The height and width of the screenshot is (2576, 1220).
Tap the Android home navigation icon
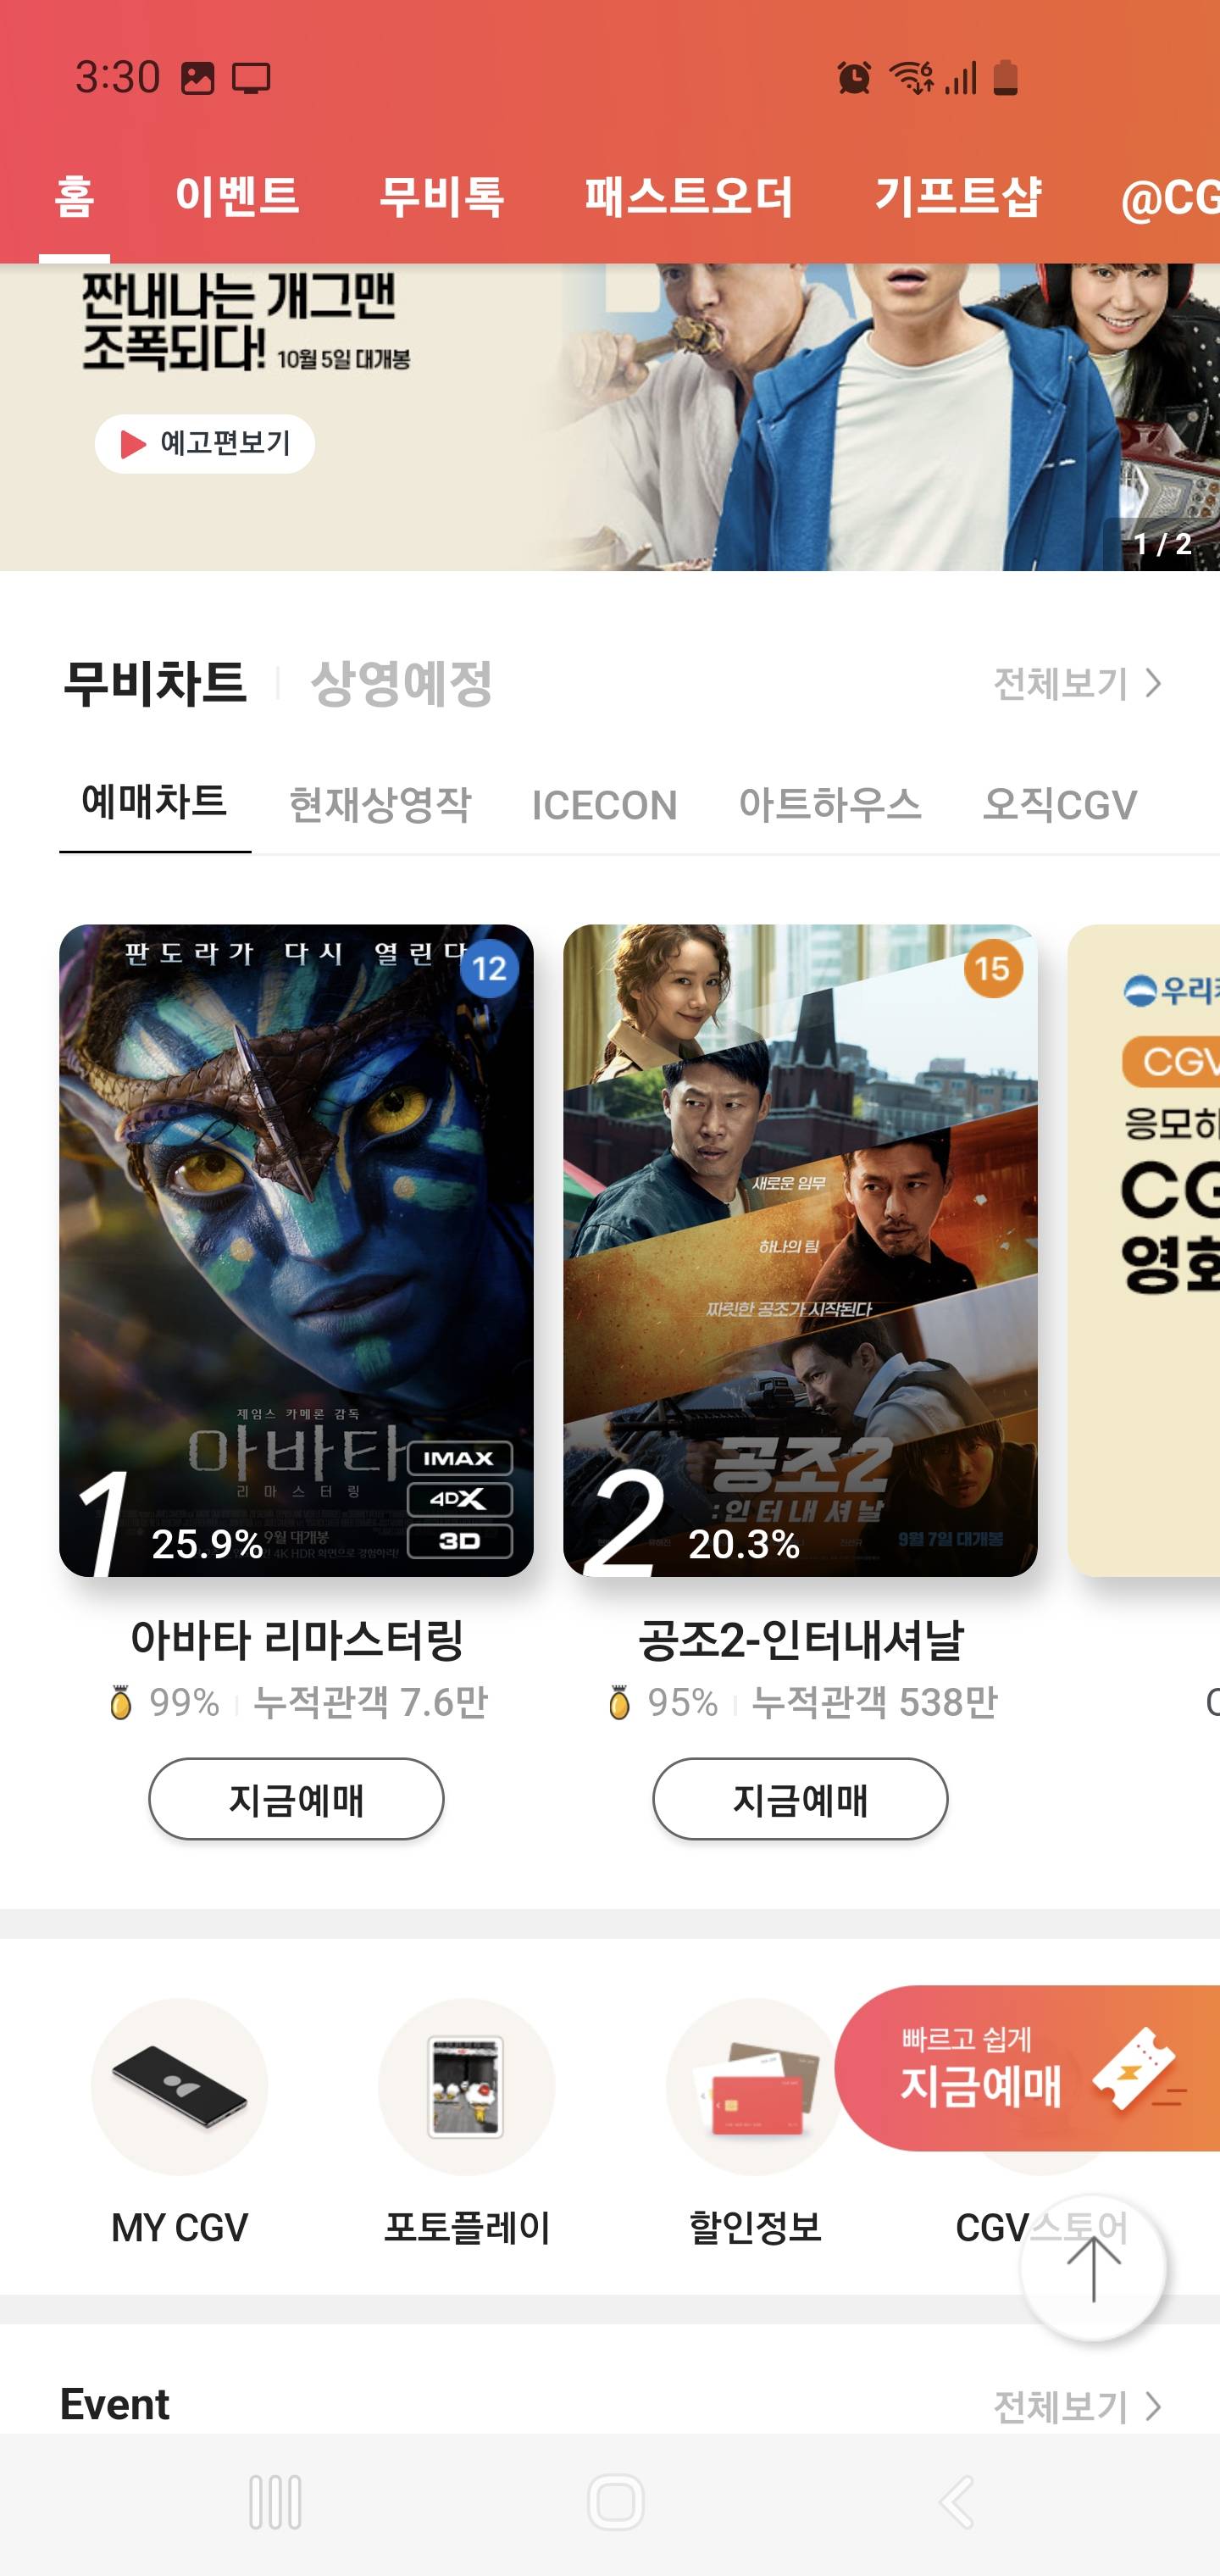coord(615,2502)
